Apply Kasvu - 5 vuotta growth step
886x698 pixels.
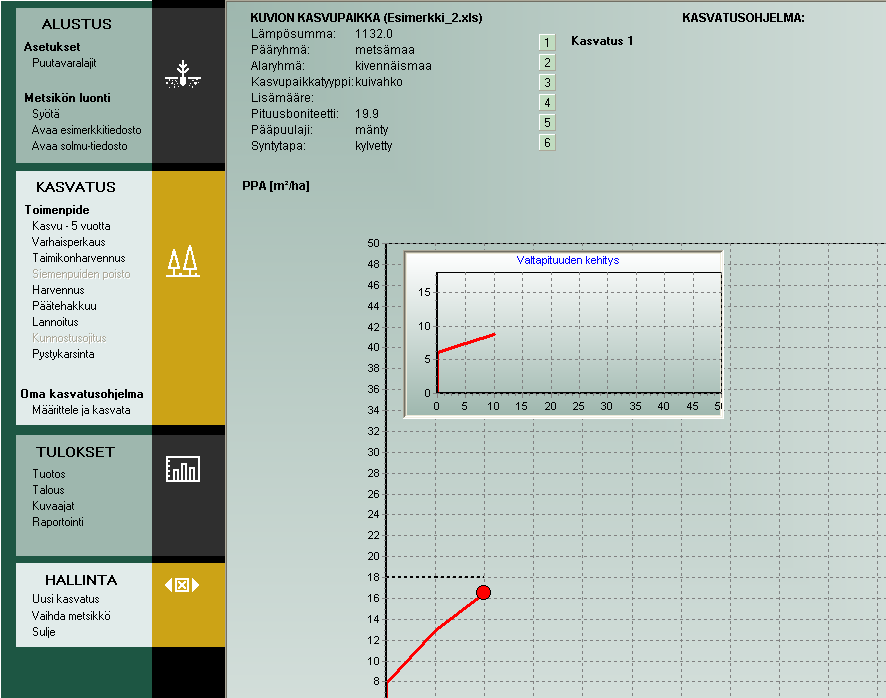point(71,226)
